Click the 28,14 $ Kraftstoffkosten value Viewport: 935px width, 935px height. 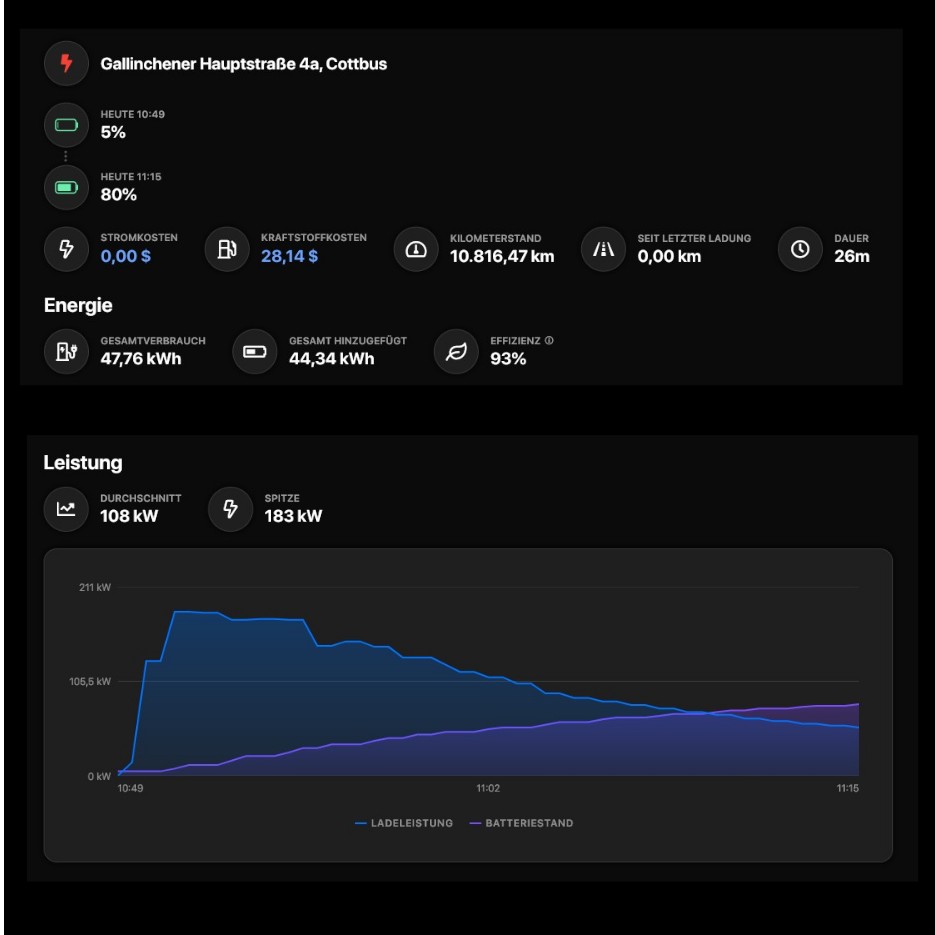(x=289, y=256)
